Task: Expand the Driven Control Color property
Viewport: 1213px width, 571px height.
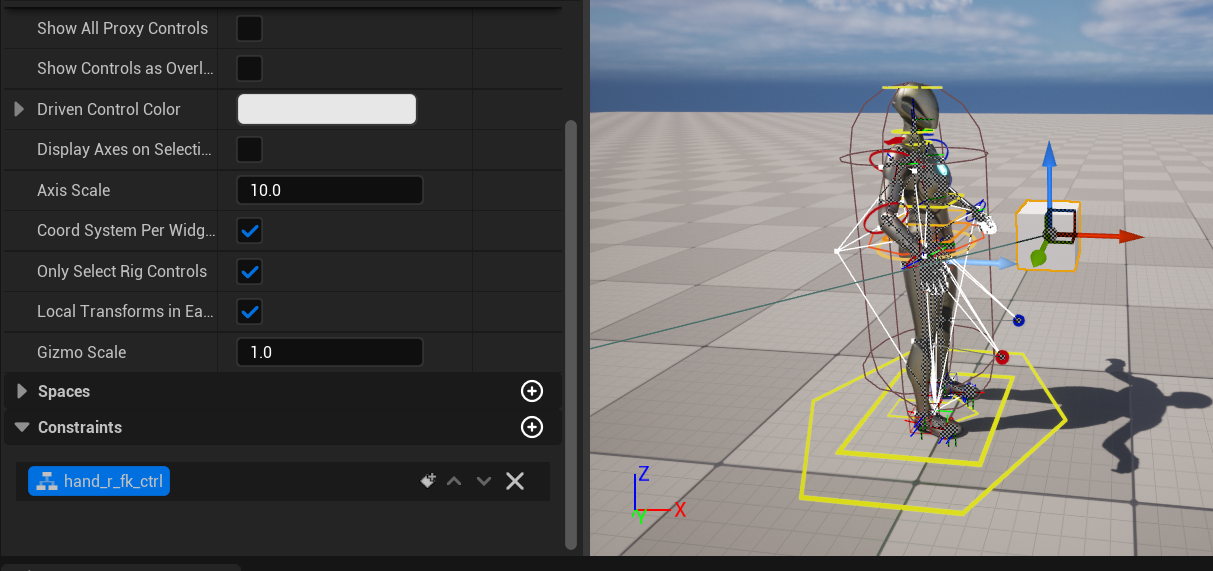Action: (19, 109)
